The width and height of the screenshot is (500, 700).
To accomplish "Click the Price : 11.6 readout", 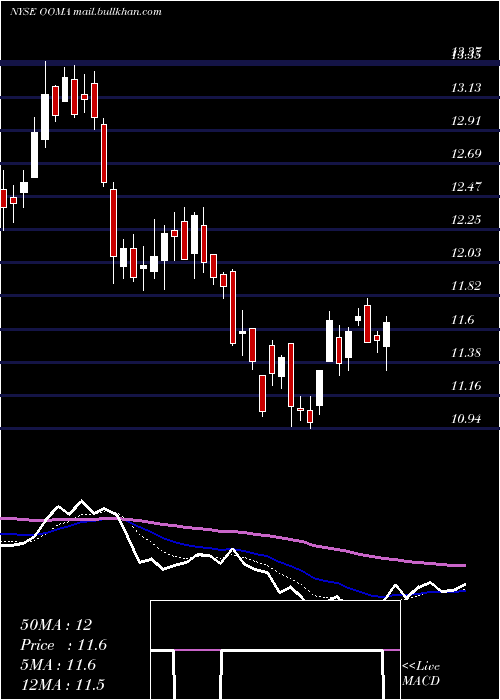I will click(63, 645).
